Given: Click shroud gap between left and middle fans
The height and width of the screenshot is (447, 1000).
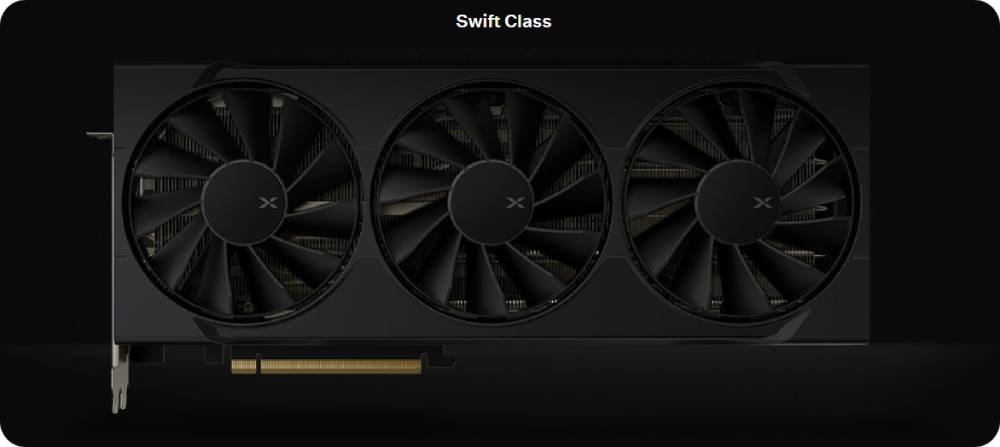Looking at the screenshot, I should 367,204.
